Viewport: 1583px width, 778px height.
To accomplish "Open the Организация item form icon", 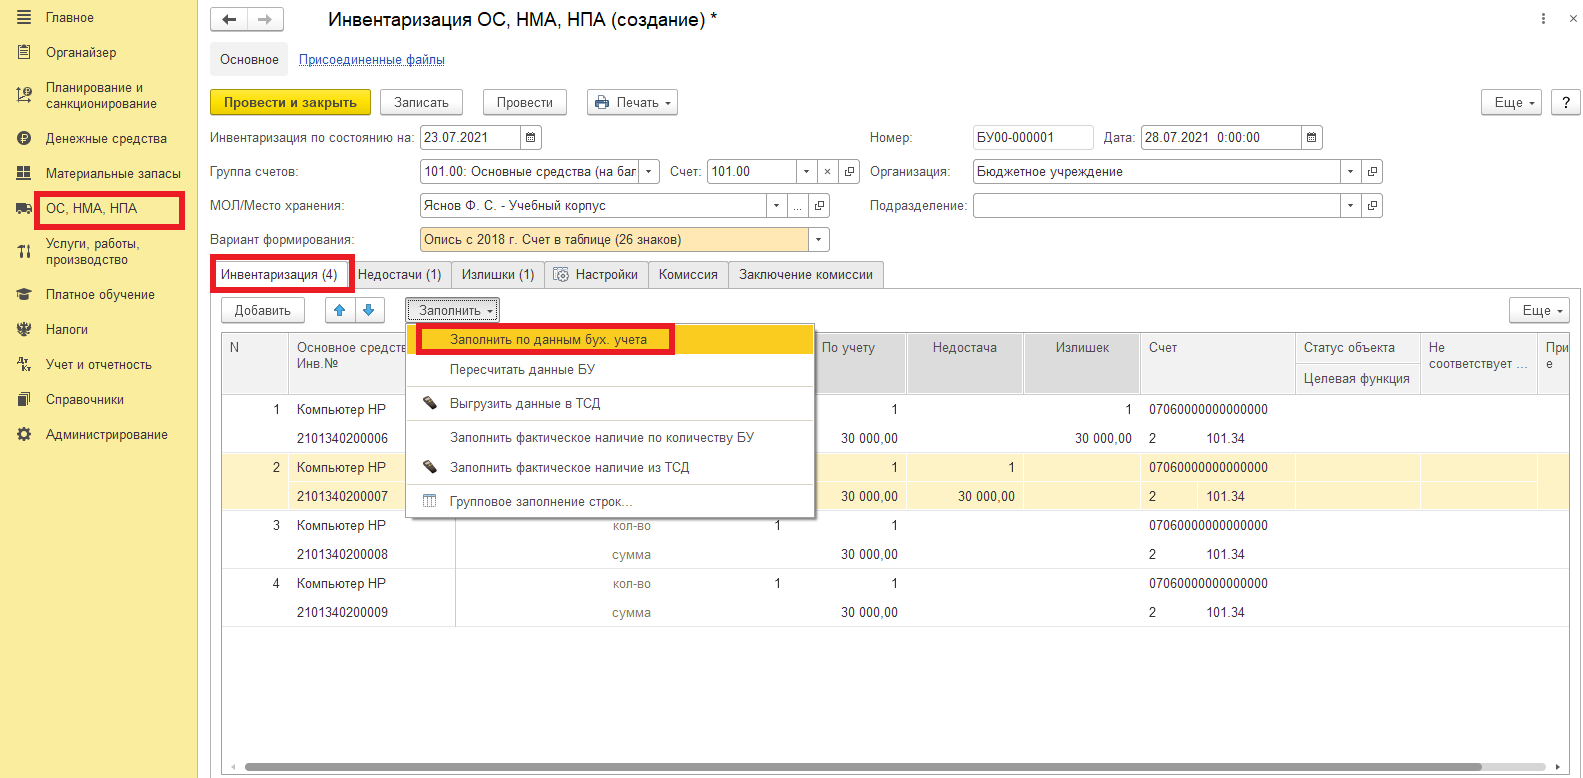I will point(1372,171).
